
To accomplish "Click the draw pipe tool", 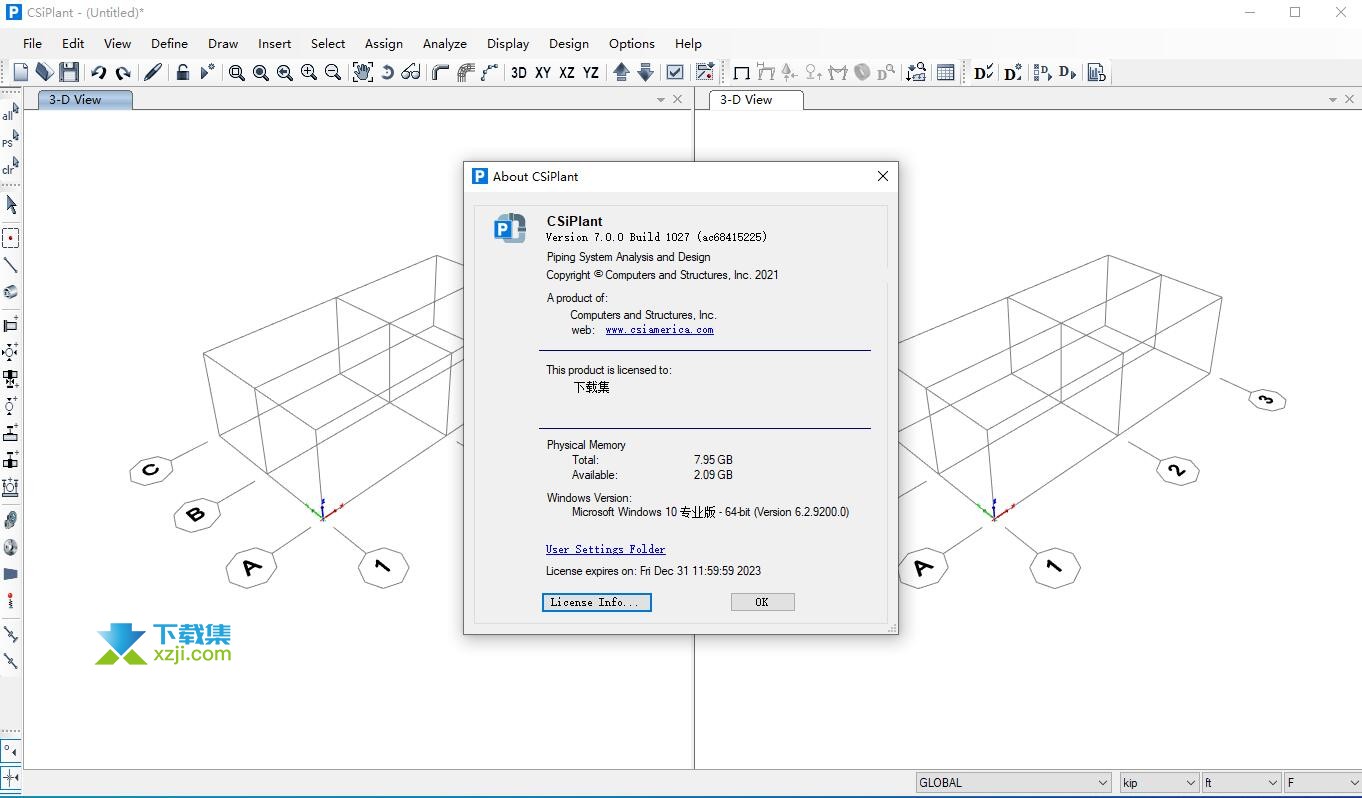I will (x=10, y=292).
